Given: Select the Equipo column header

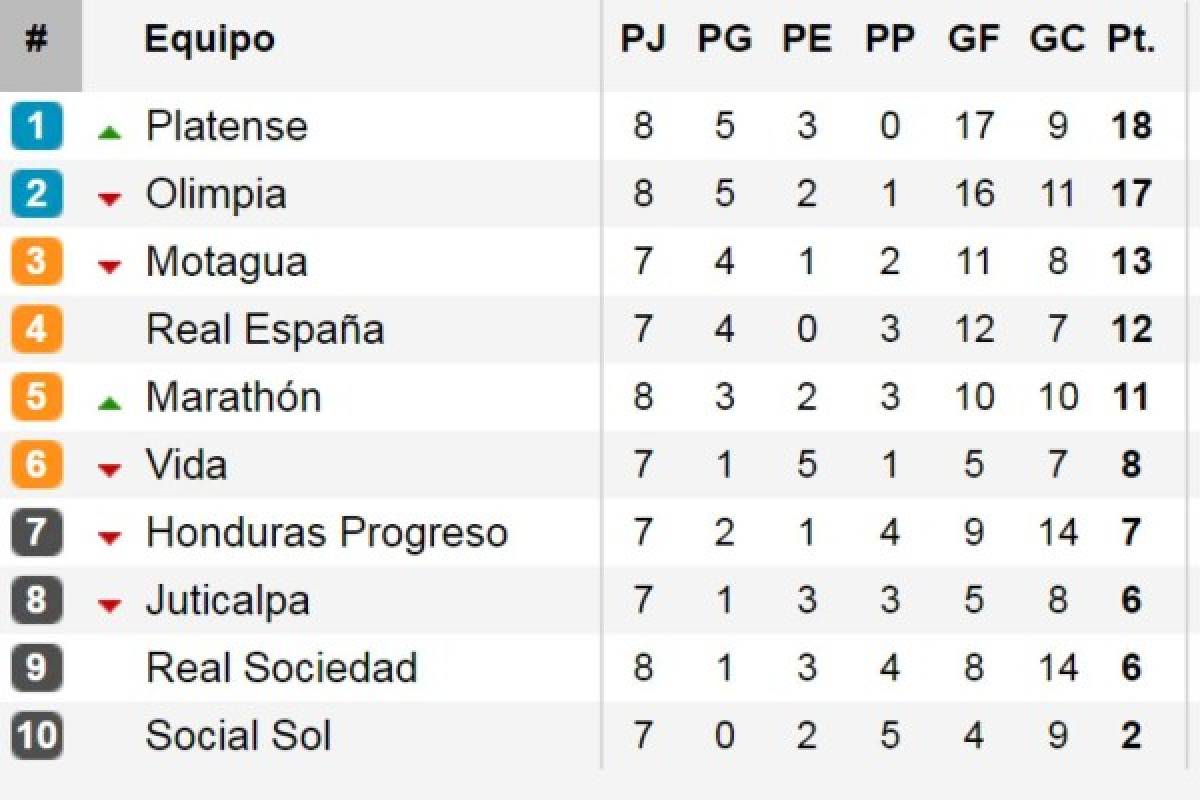Looking at the screenshot, I should coord(209,40).
